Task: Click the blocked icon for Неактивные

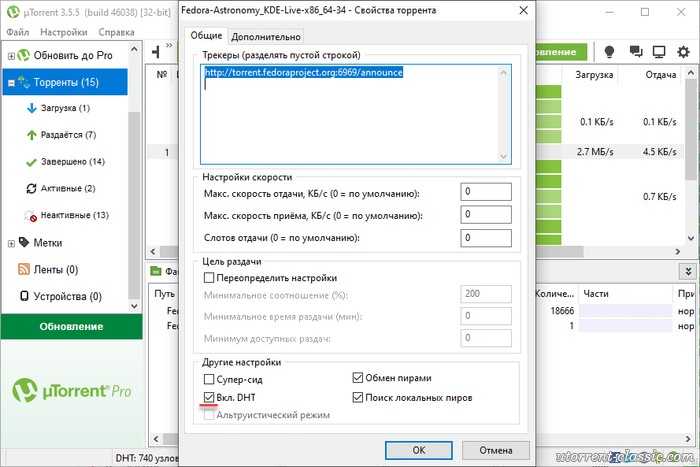Action: pos(31,216)
